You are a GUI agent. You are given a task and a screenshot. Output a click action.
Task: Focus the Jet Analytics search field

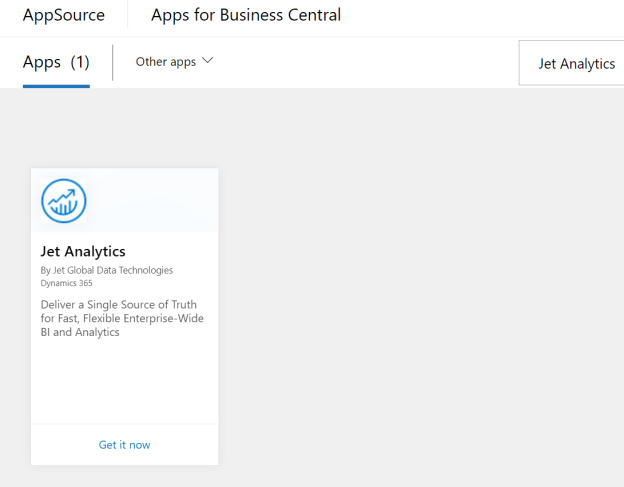point(571,63)
